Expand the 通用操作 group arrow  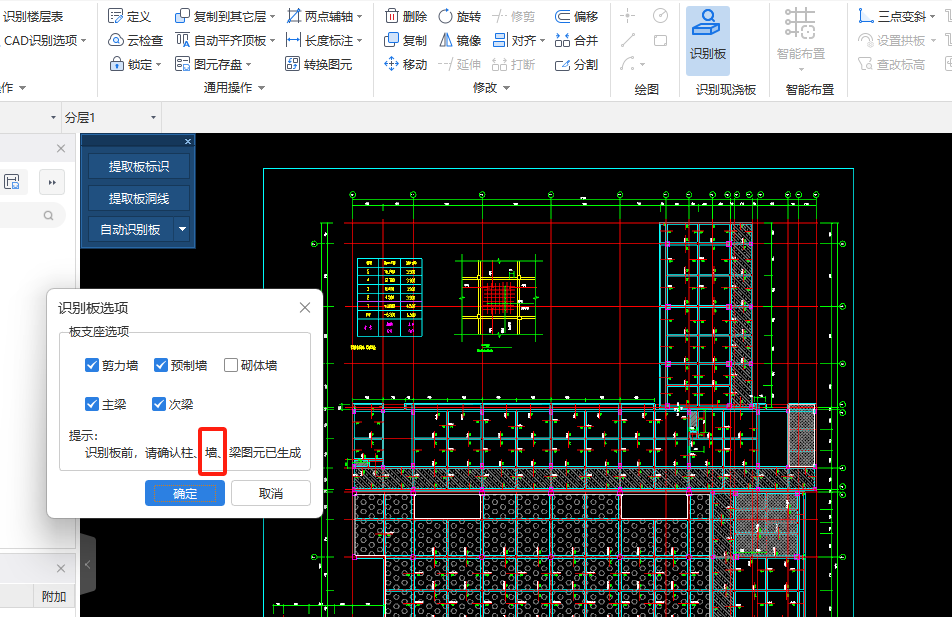coord(262,88)
